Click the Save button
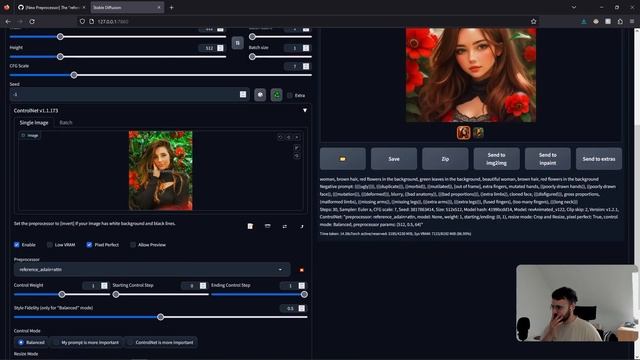Viewport: 640px width, 360px height. (394, 159)
